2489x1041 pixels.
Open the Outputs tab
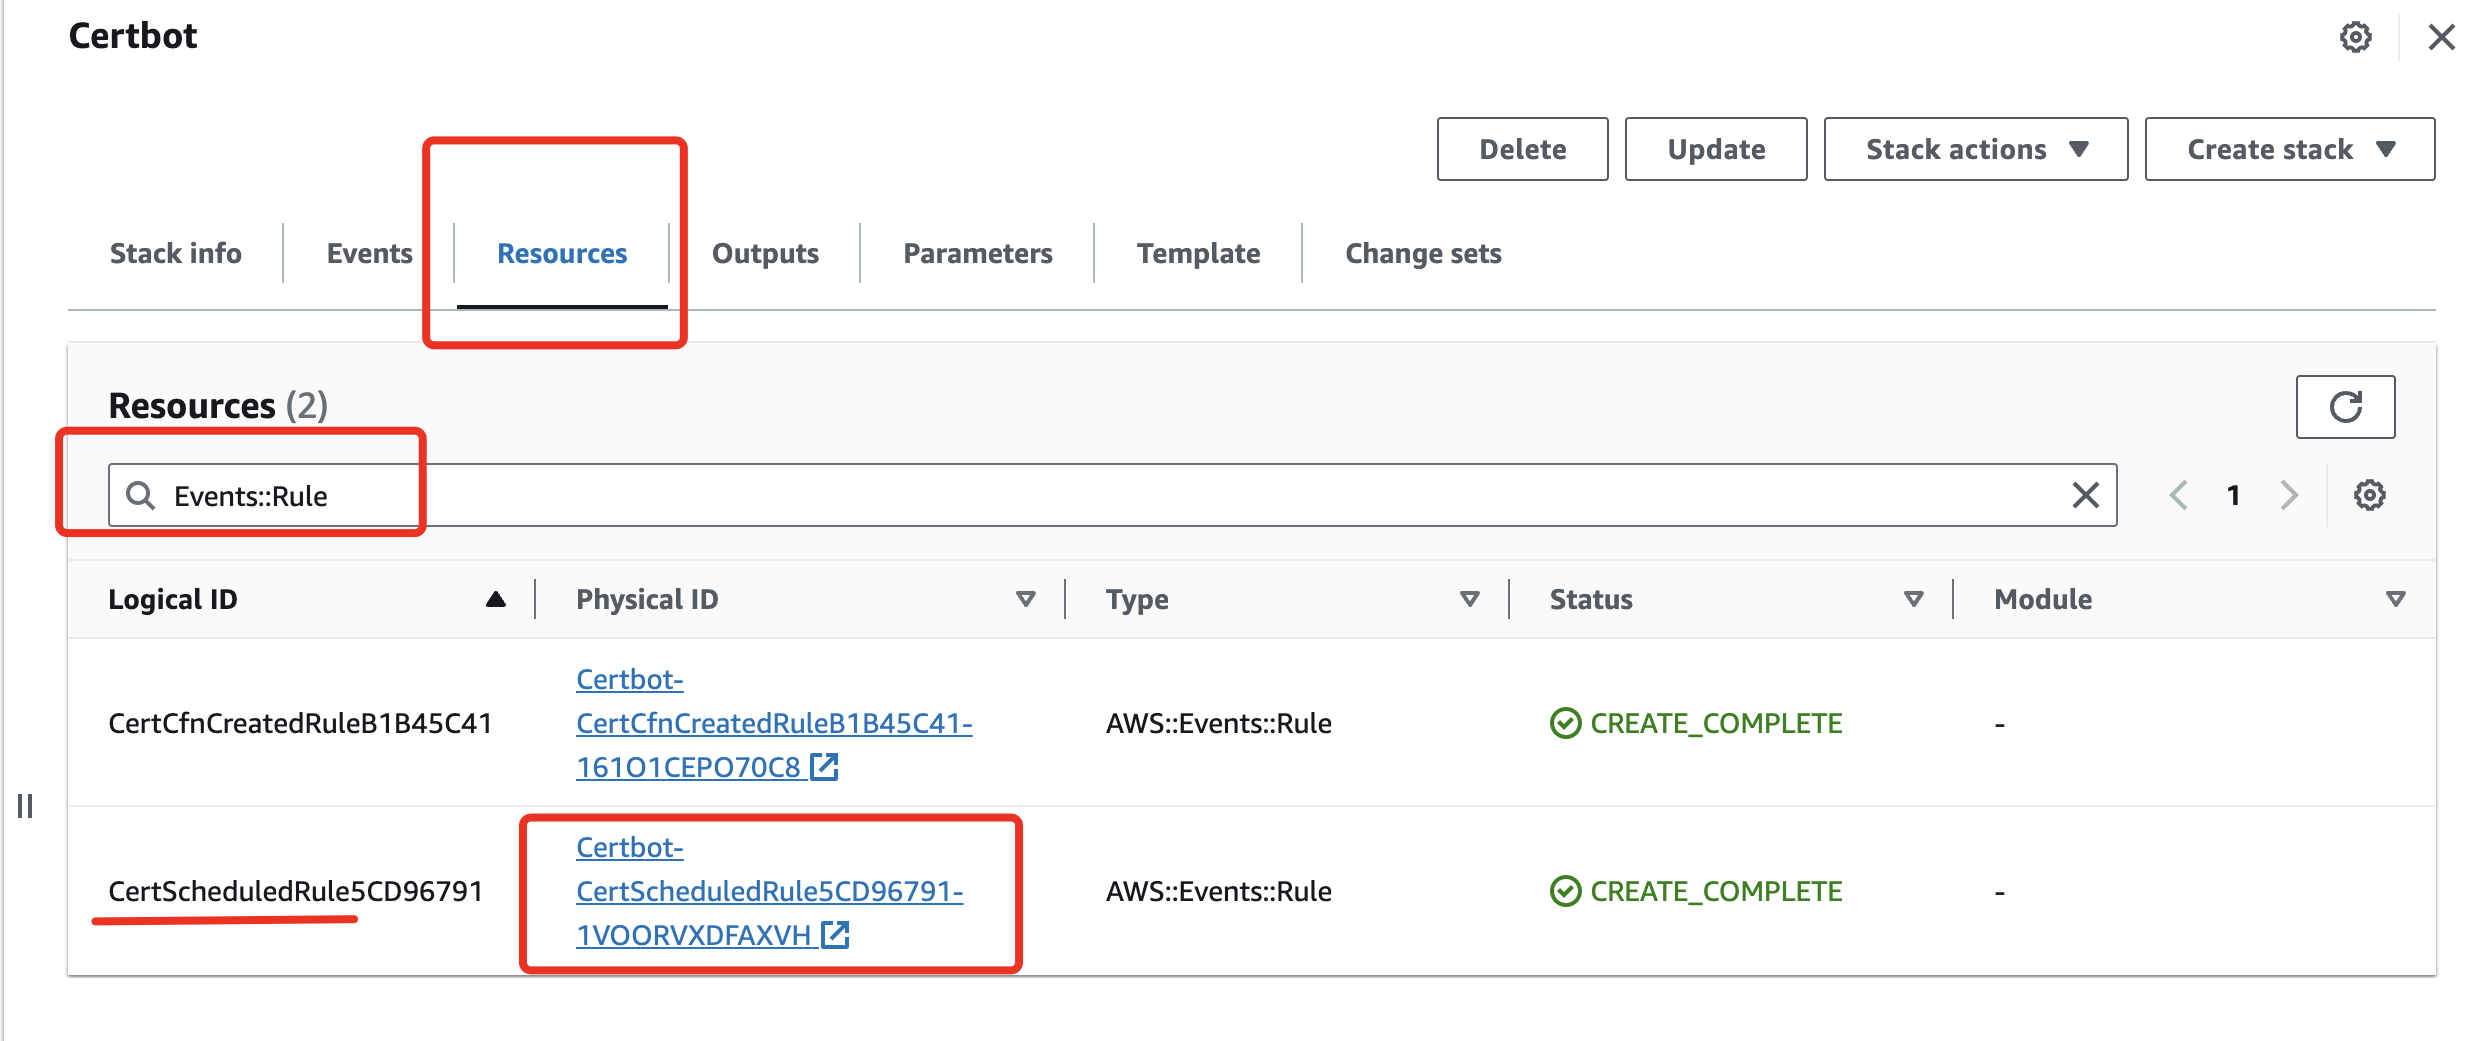click(765, 253)
